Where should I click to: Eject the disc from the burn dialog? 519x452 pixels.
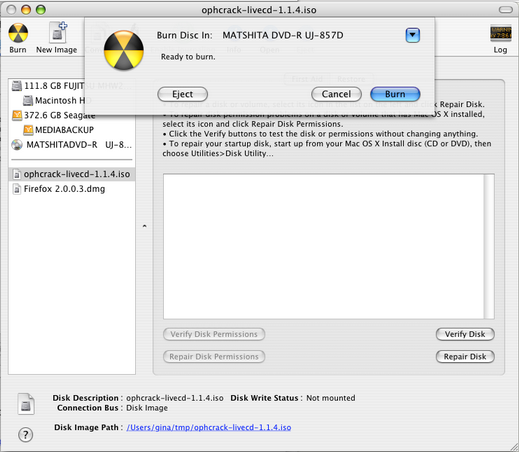[x=182, y=94]
